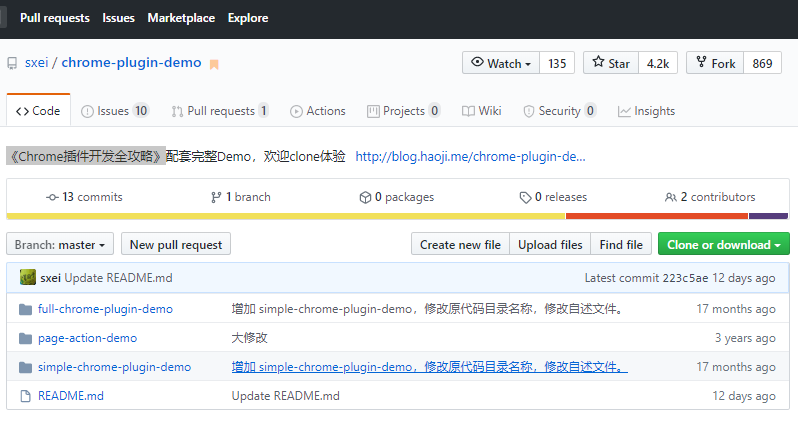
Task: View the 0 packages link
Action: [396, 197]
